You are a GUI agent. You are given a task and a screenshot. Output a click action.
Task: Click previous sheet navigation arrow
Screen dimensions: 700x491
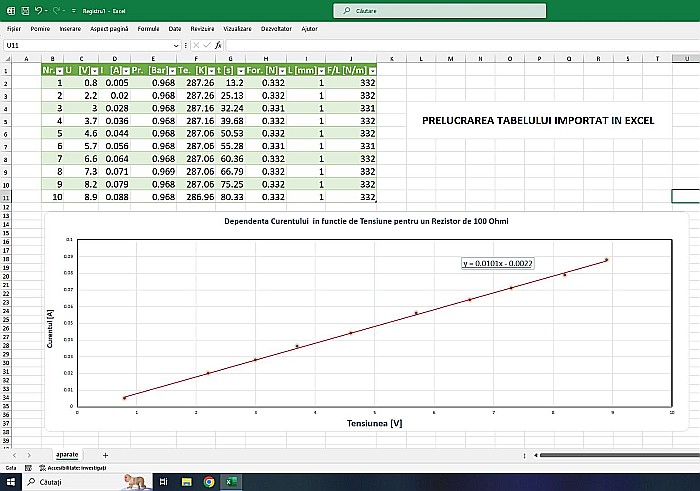point(14,455)
